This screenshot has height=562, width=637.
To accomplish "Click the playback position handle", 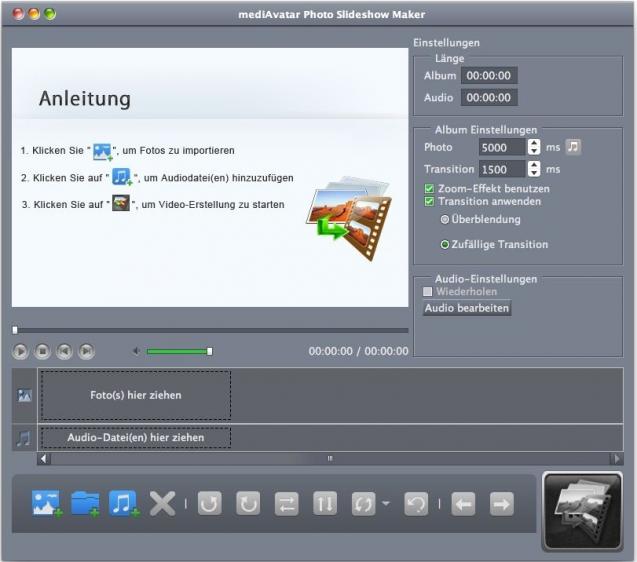I will coord(15,330).
